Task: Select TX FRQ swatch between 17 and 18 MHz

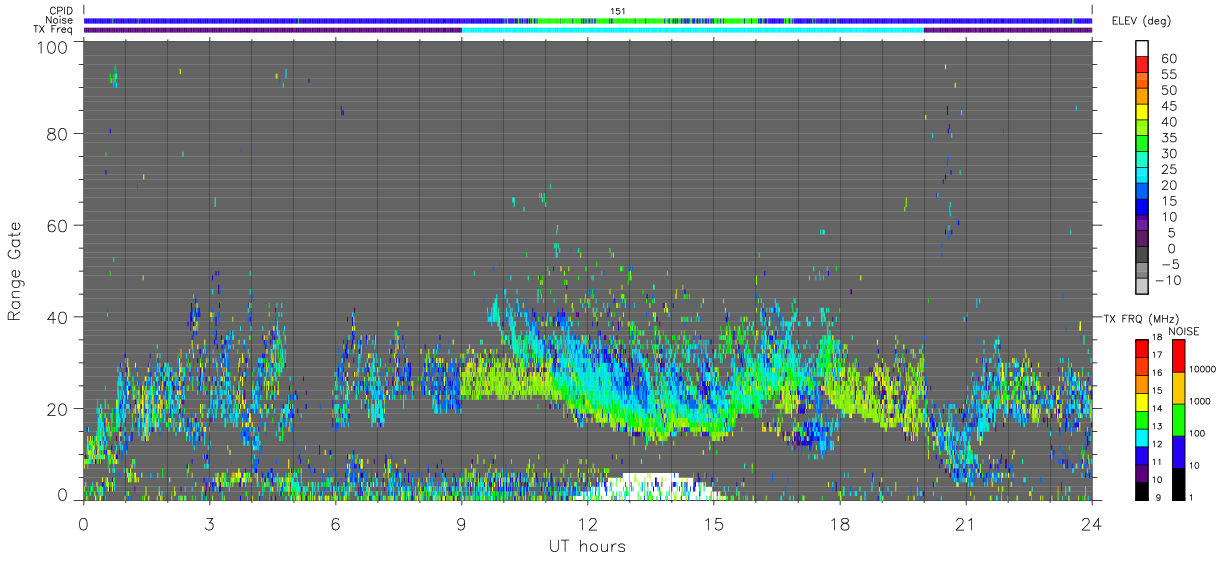Action: pos(1142,348)
